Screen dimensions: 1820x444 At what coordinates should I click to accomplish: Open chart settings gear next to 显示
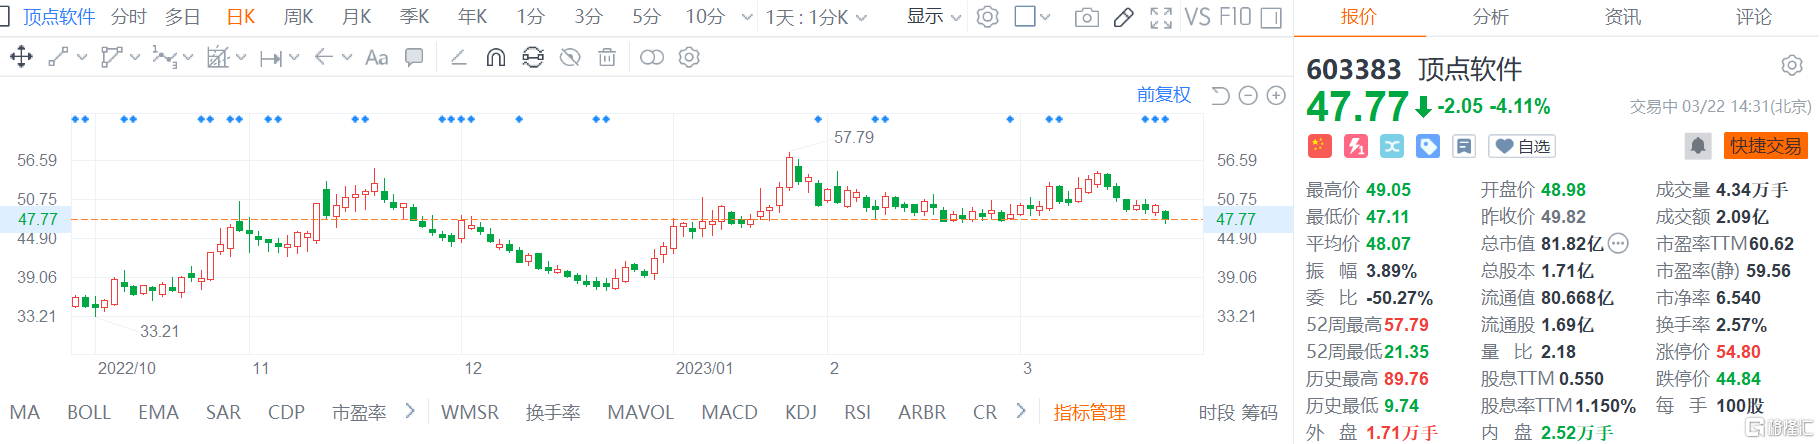coord(988,17)
